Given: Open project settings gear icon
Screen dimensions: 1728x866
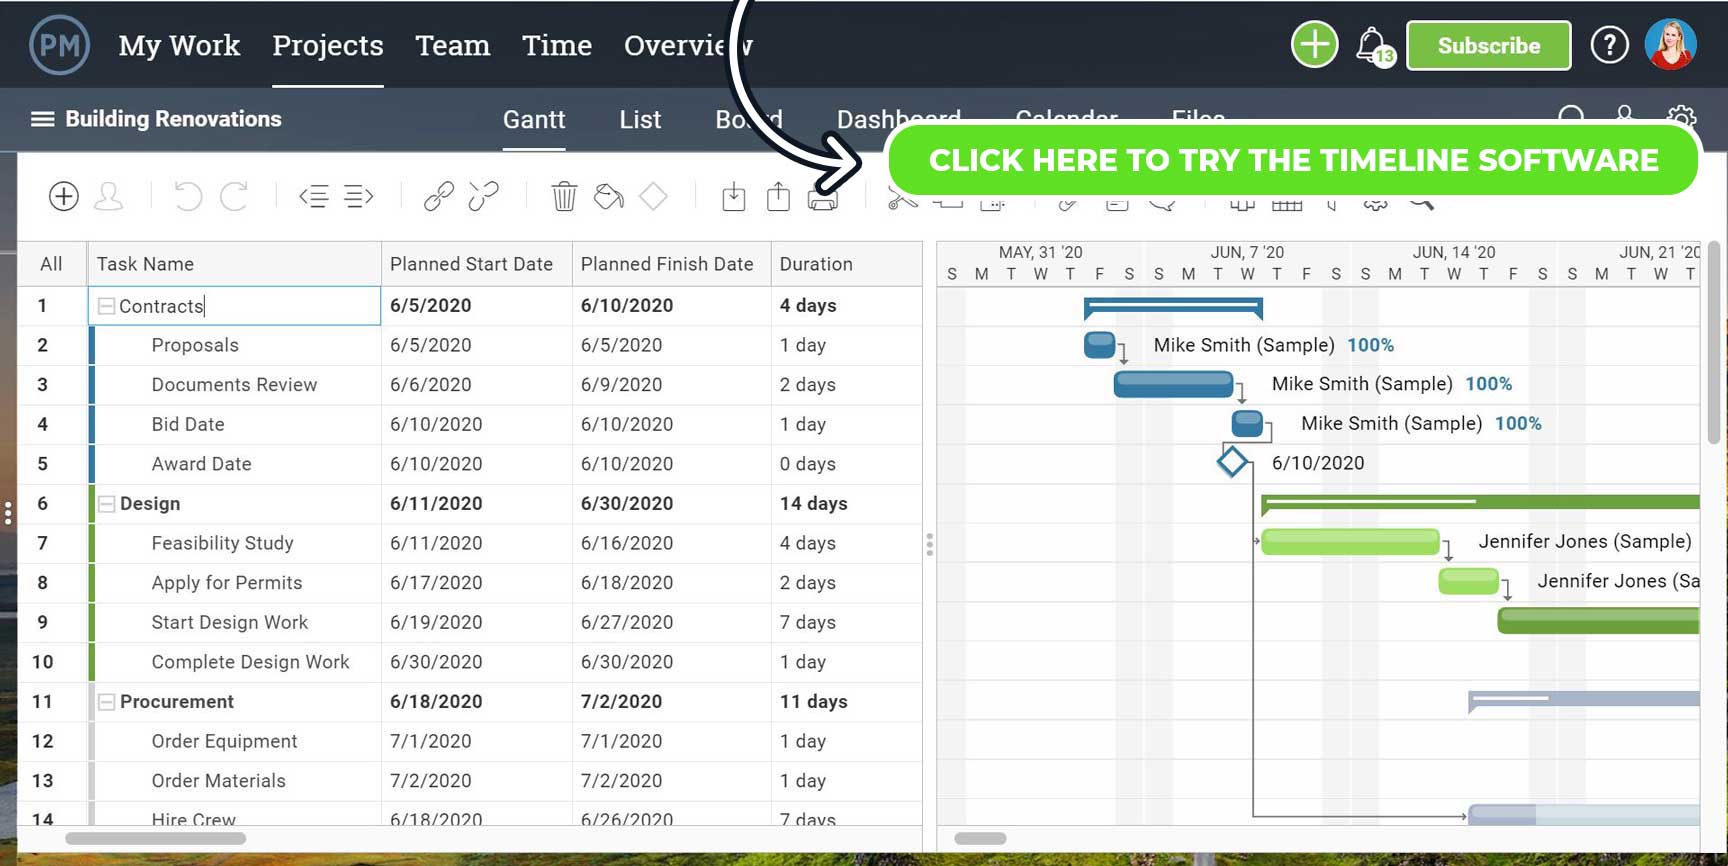Looking at the screenshot, I should tap(1682, 119).
